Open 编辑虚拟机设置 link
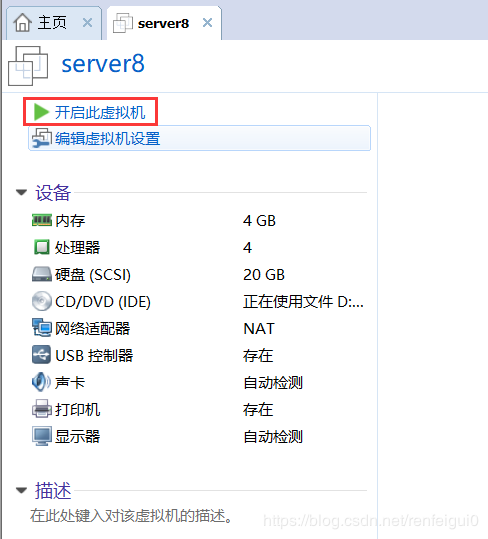 tap(107, 139)
